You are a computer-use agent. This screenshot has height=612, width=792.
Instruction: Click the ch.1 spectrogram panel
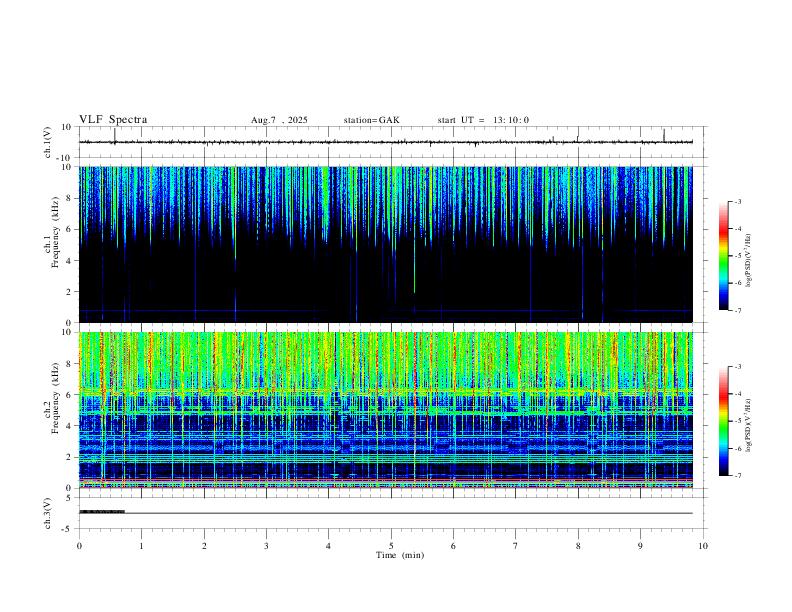coord(386,244)
